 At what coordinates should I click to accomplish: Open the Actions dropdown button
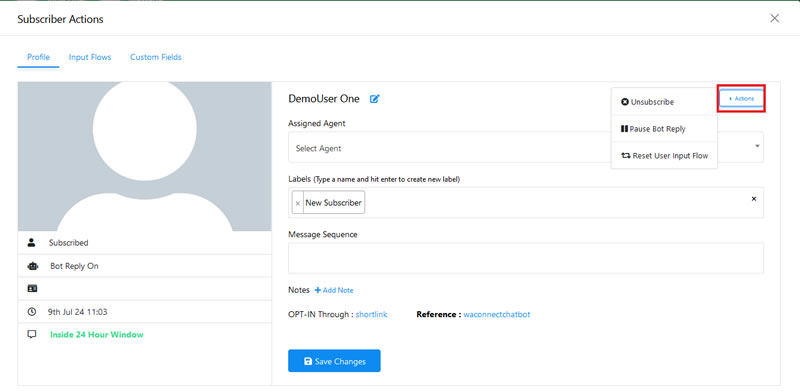pos(741,99)
